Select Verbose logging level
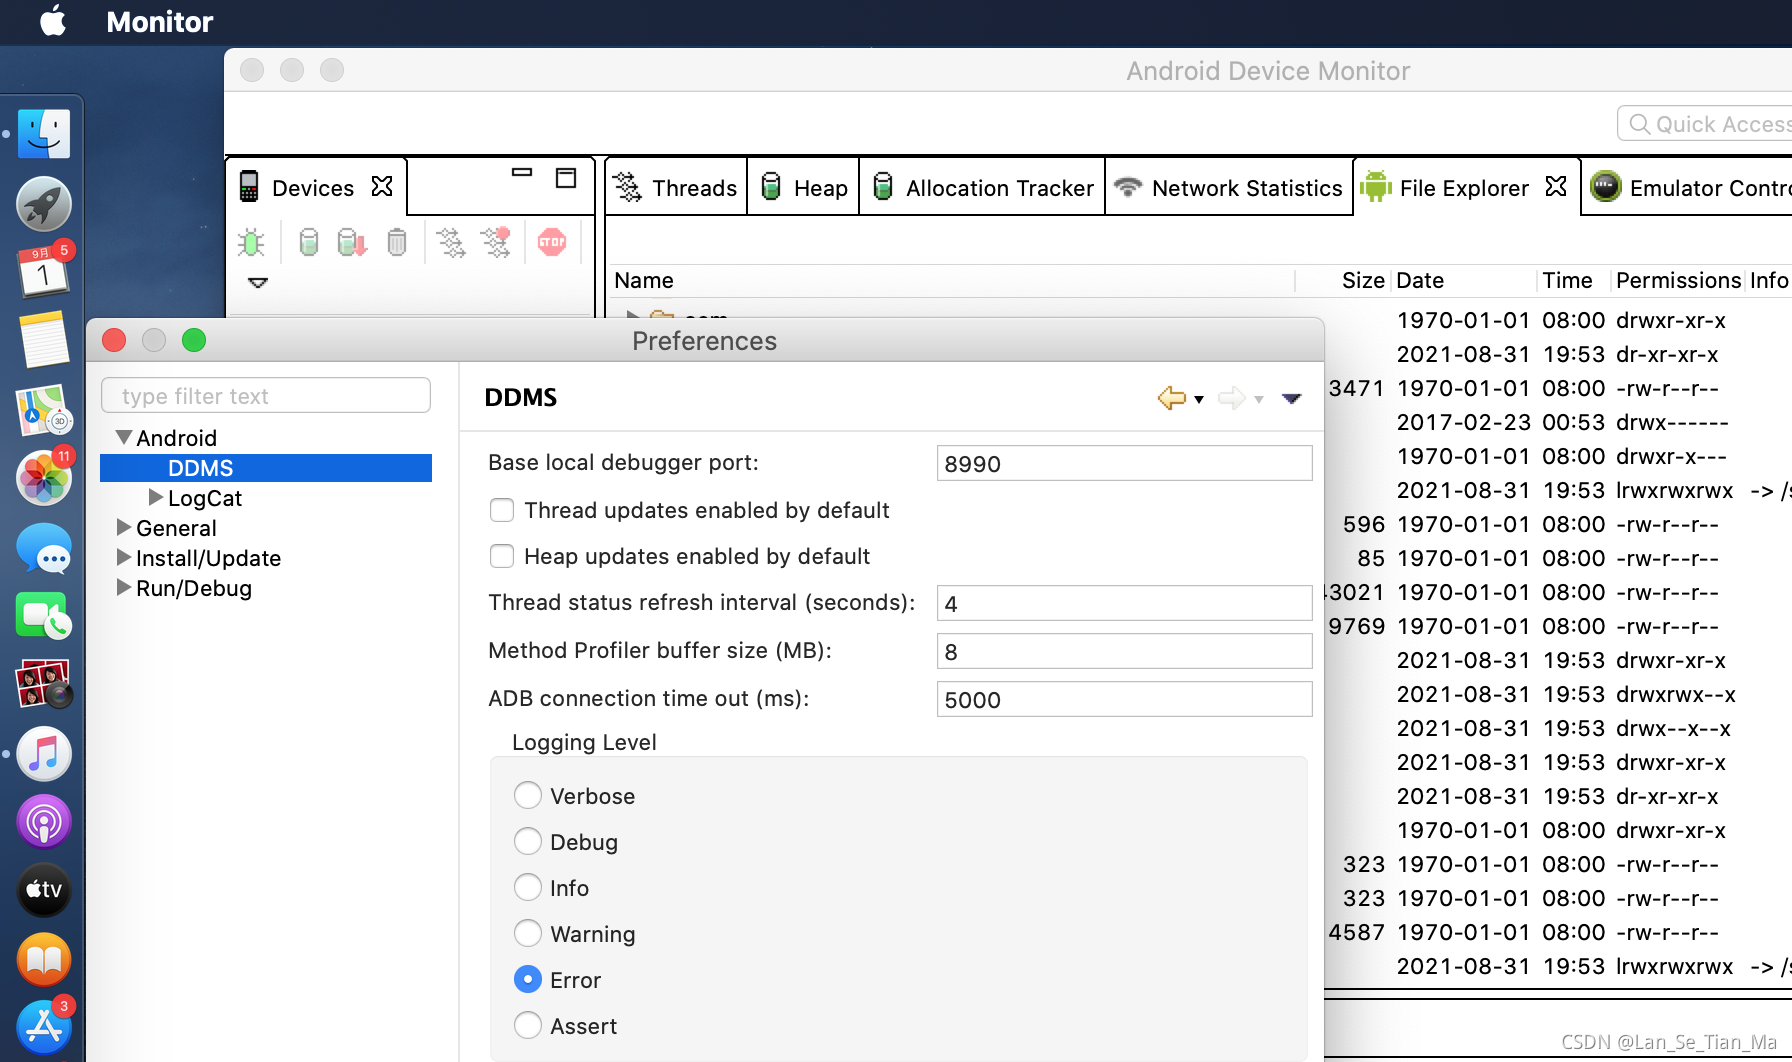The width and height of the screenshot is (1792, 1062). tap(528, 796)
